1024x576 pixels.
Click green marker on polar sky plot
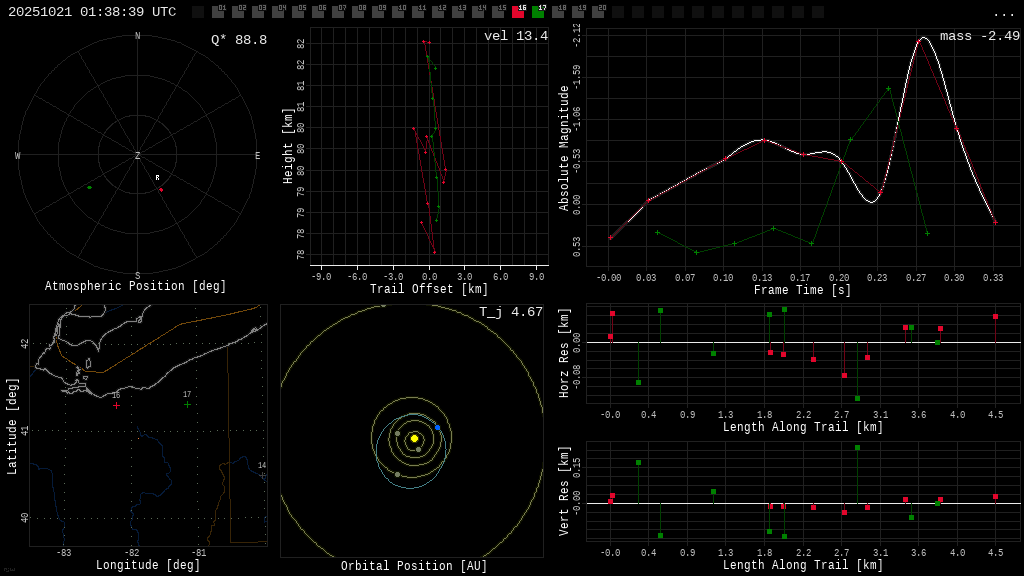89,187
